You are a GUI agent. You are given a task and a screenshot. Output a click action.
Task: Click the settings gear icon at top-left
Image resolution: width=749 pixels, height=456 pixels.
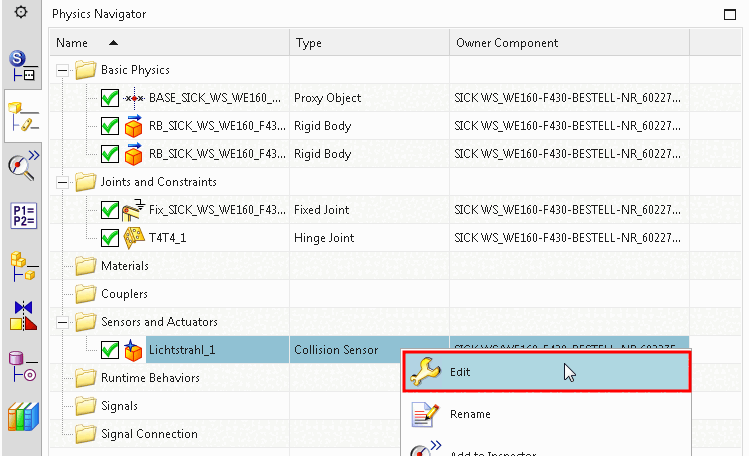[x=20, y=14]
